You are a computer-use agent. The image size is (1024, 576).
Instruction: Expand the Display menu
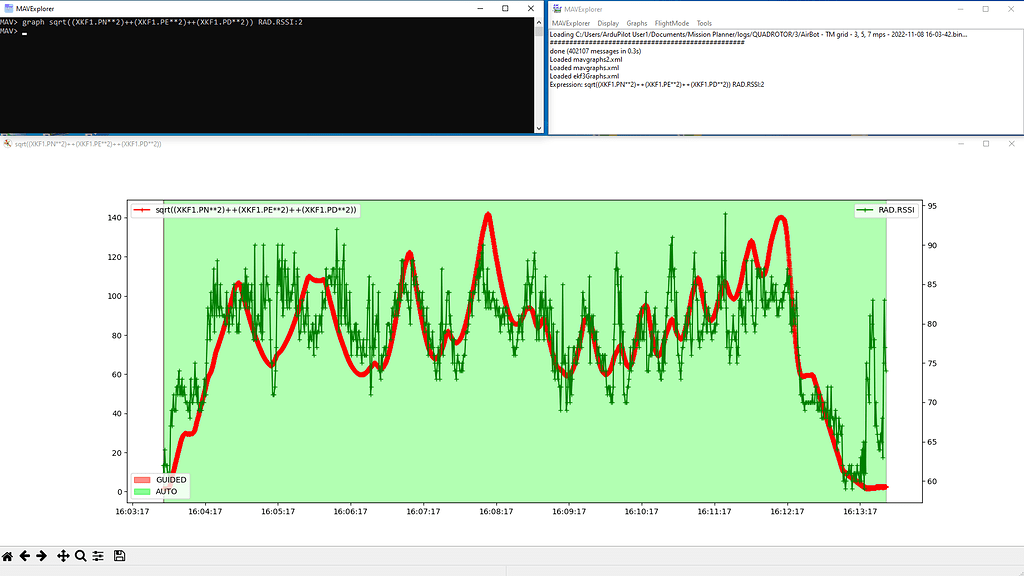point(608,22)
